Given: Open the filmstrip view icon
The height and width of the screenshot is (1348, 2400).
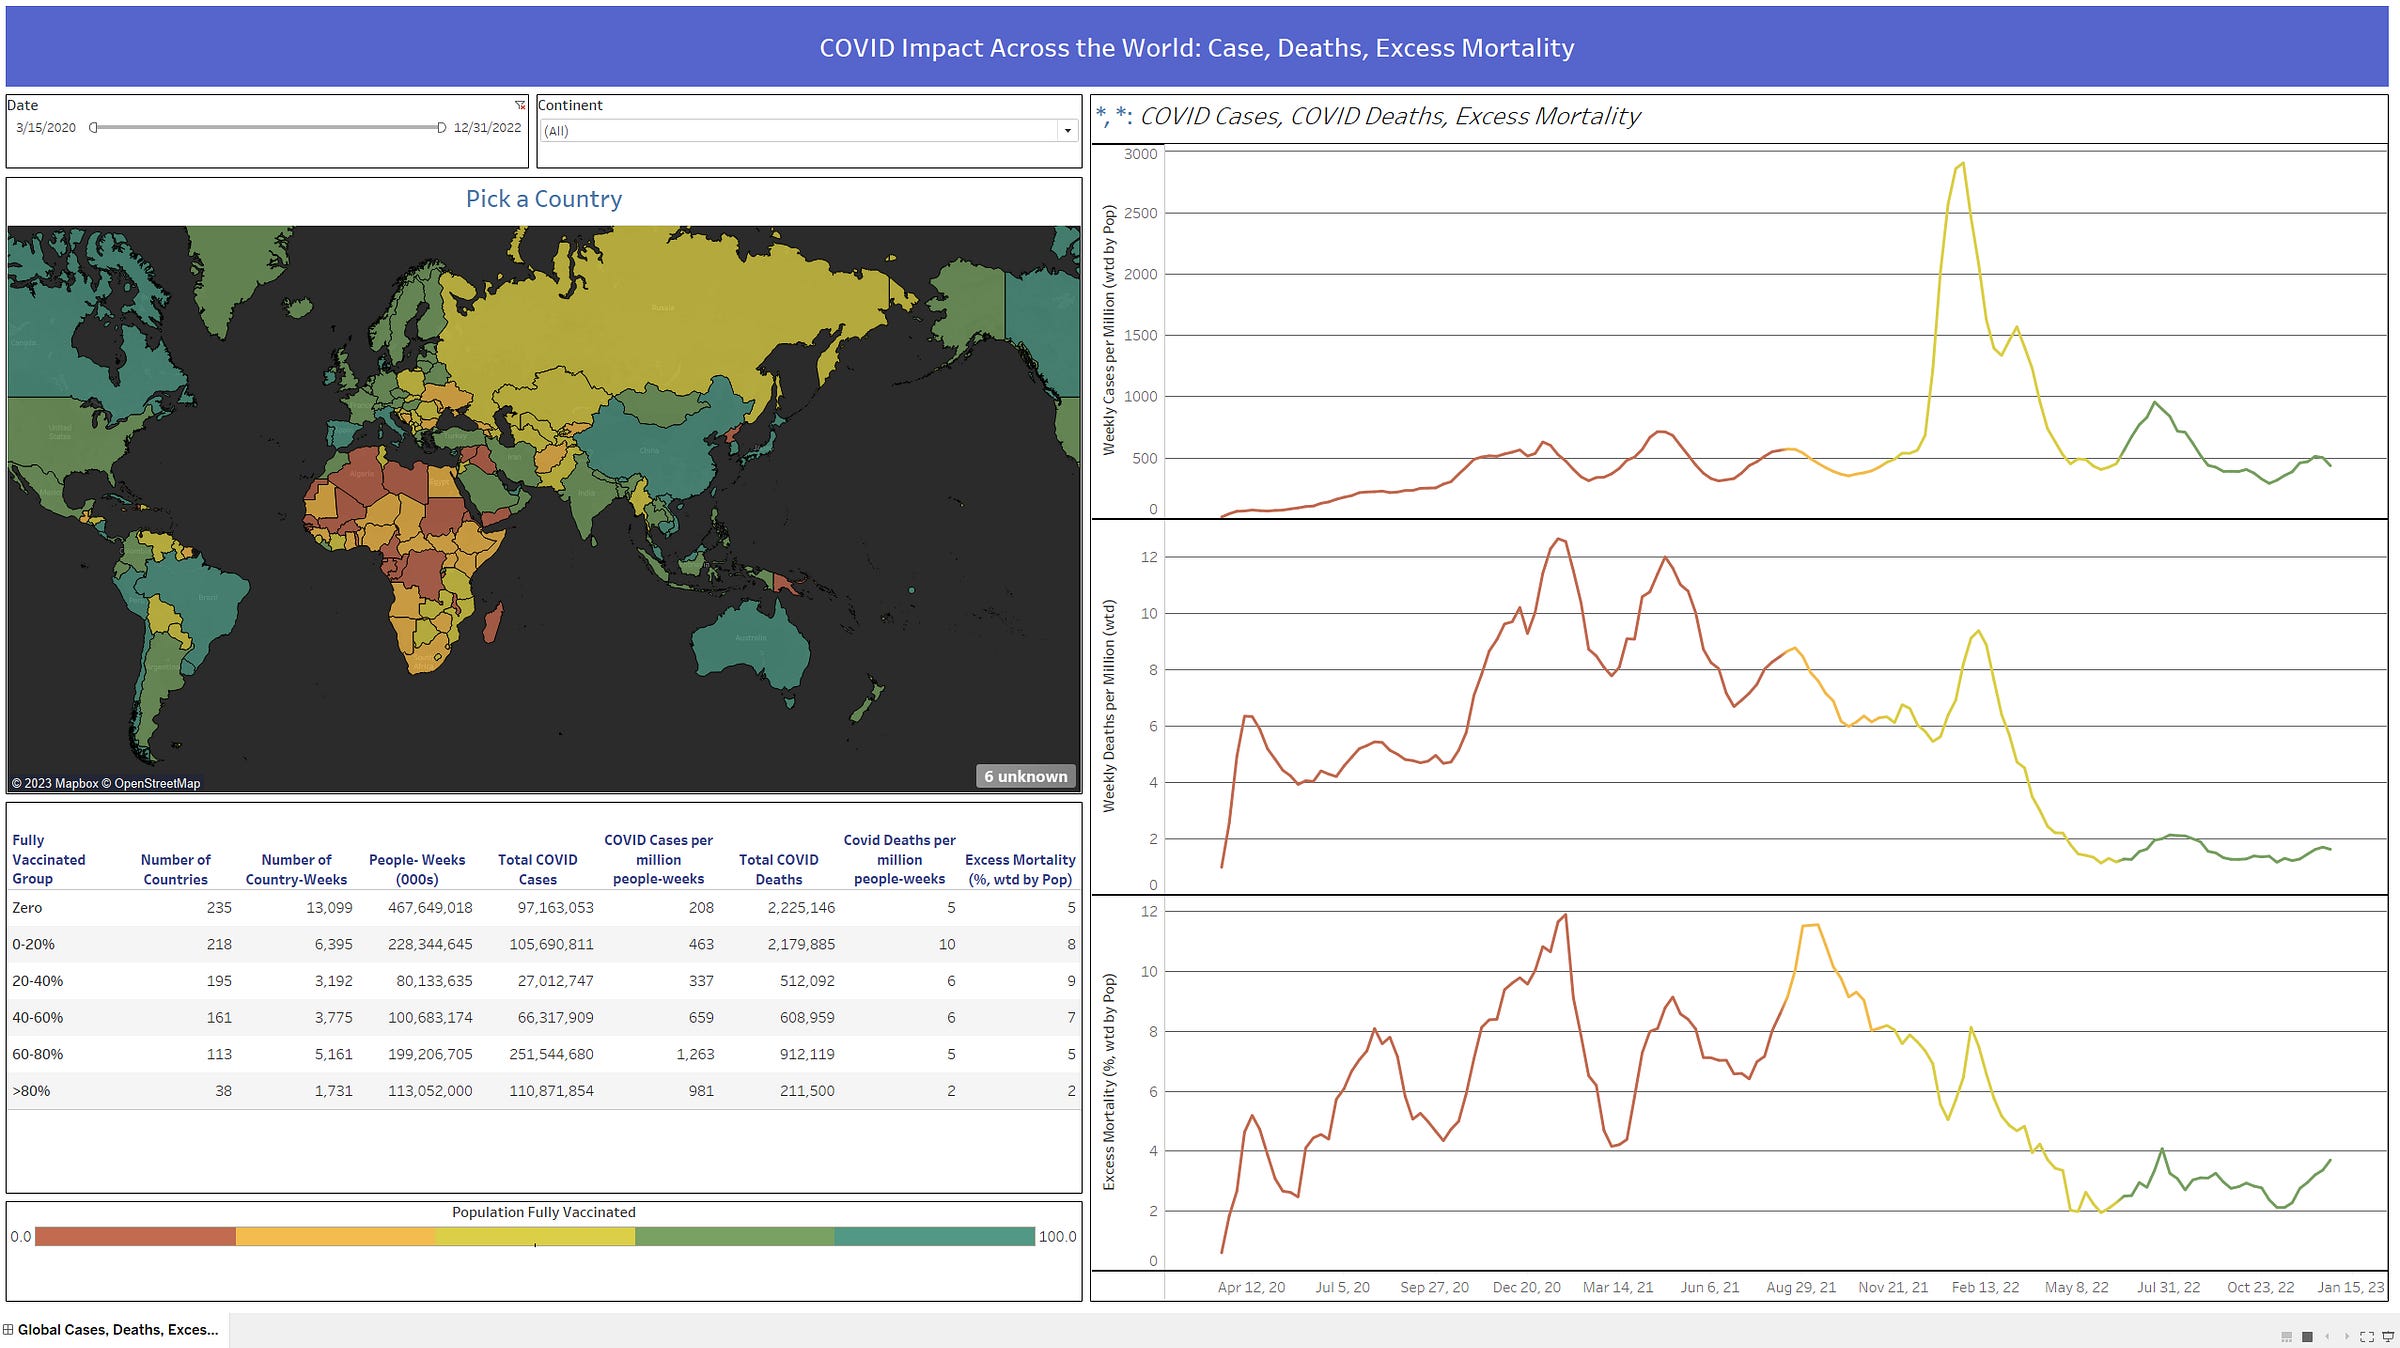Looking at the screenshot, I should 2287,1337.
